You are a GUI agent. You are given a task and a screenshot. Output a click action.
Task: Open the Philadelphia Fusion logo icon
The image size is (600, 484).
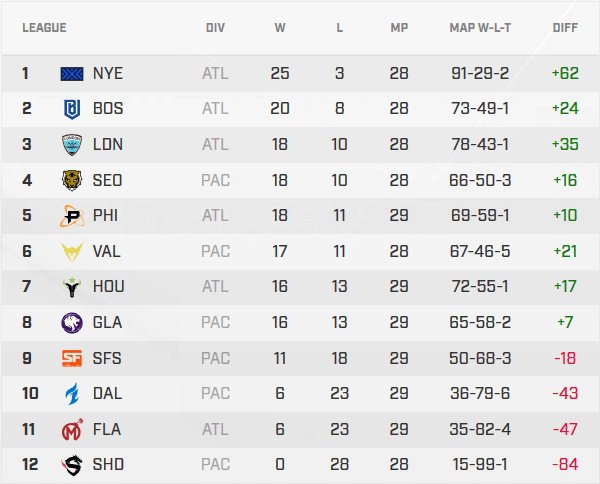click(x=72, y=215)
